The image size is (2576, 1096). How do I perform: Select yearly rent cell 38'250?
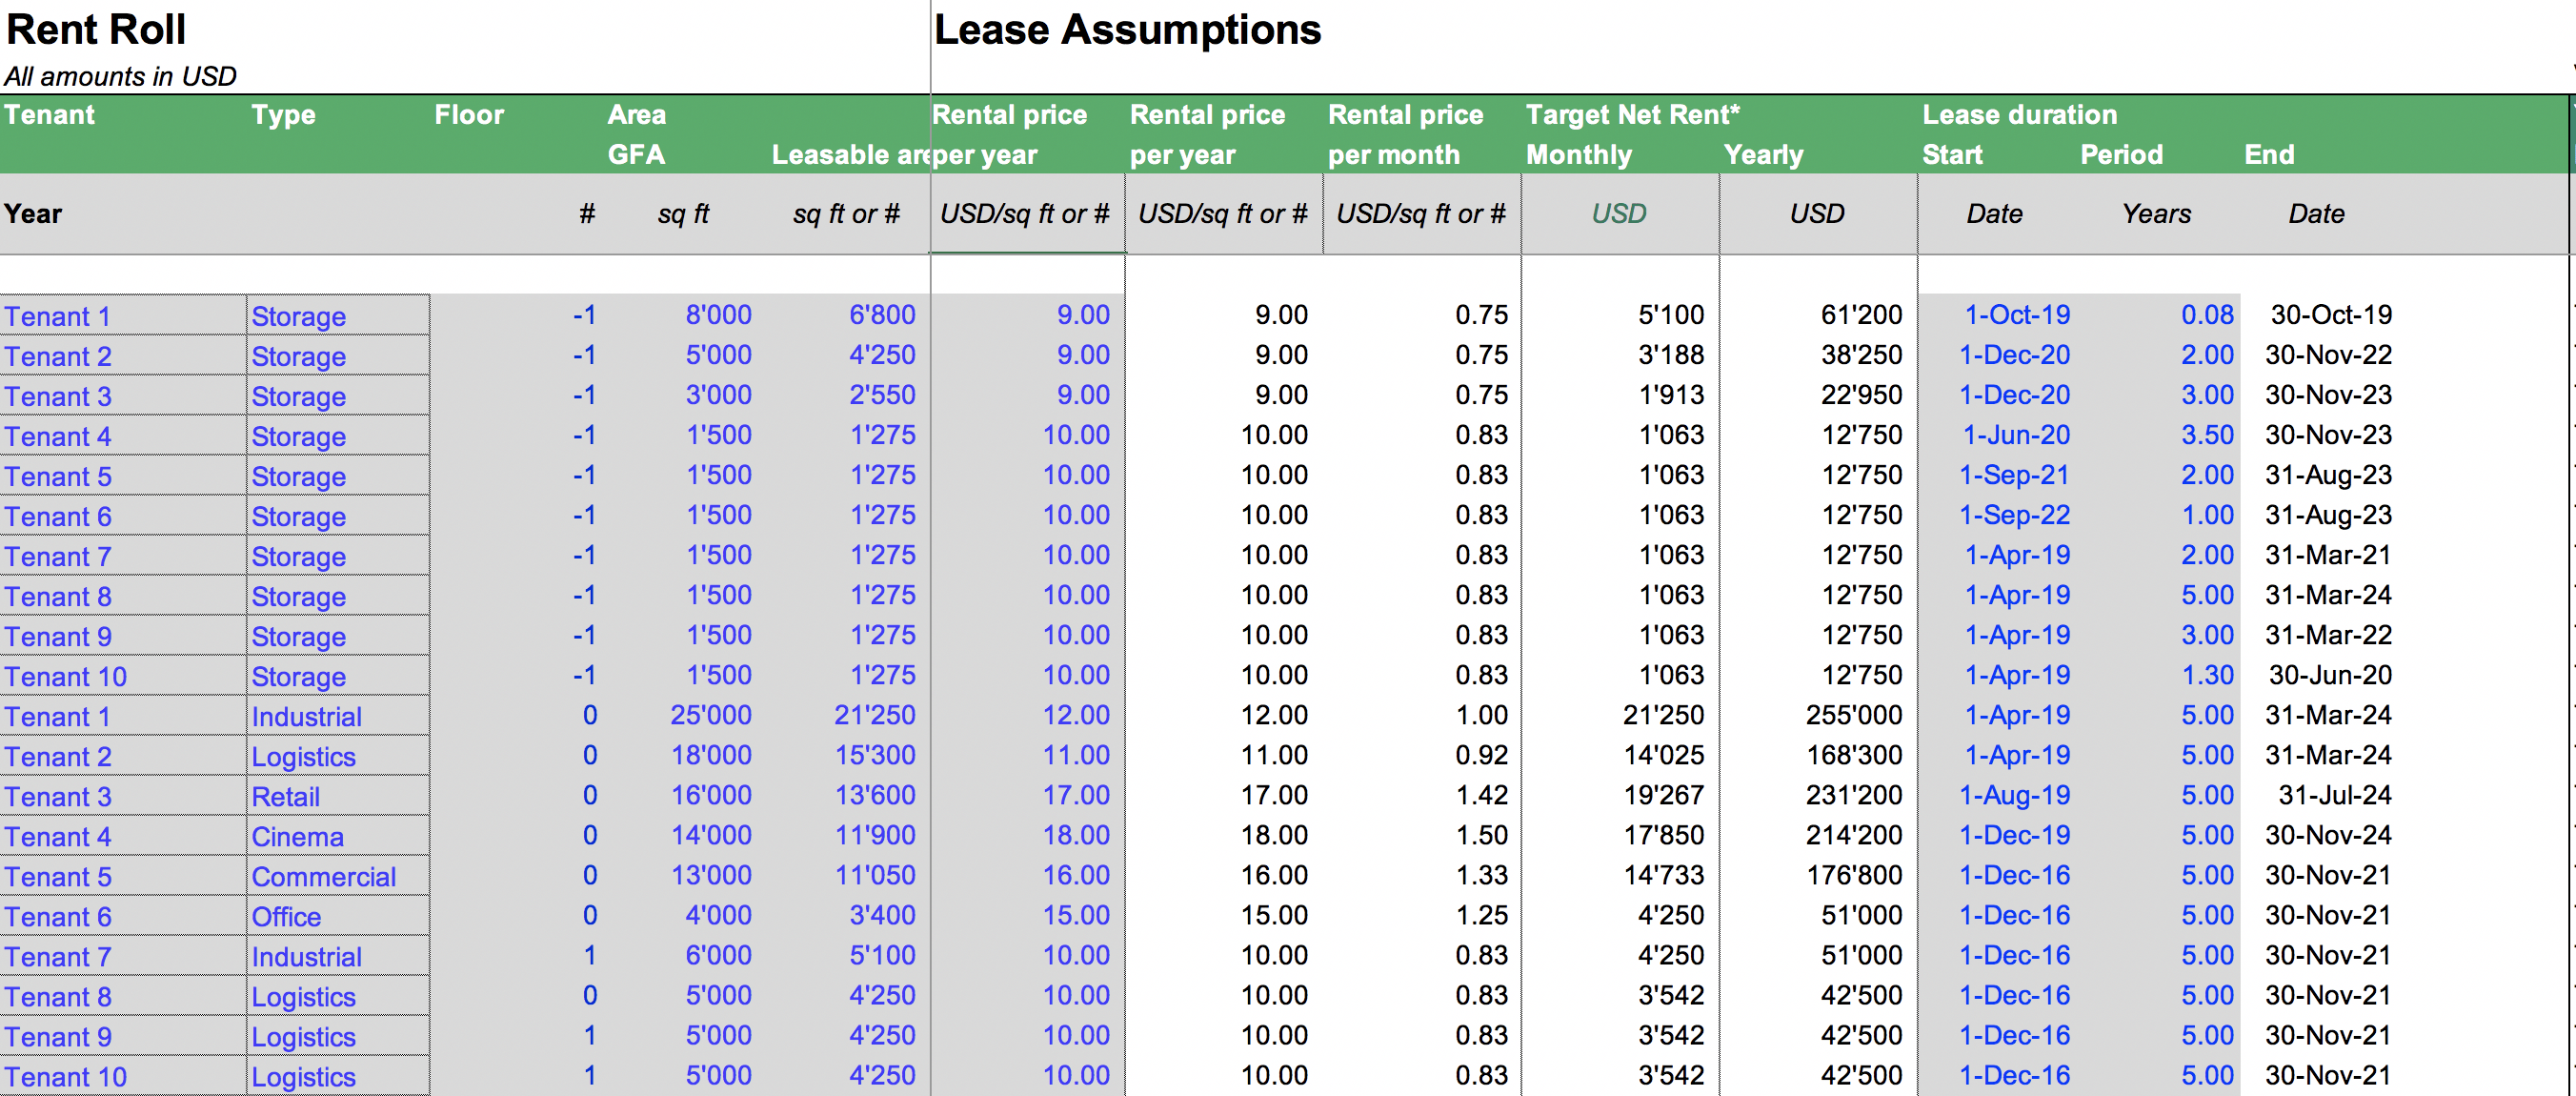coord(1861,355)
